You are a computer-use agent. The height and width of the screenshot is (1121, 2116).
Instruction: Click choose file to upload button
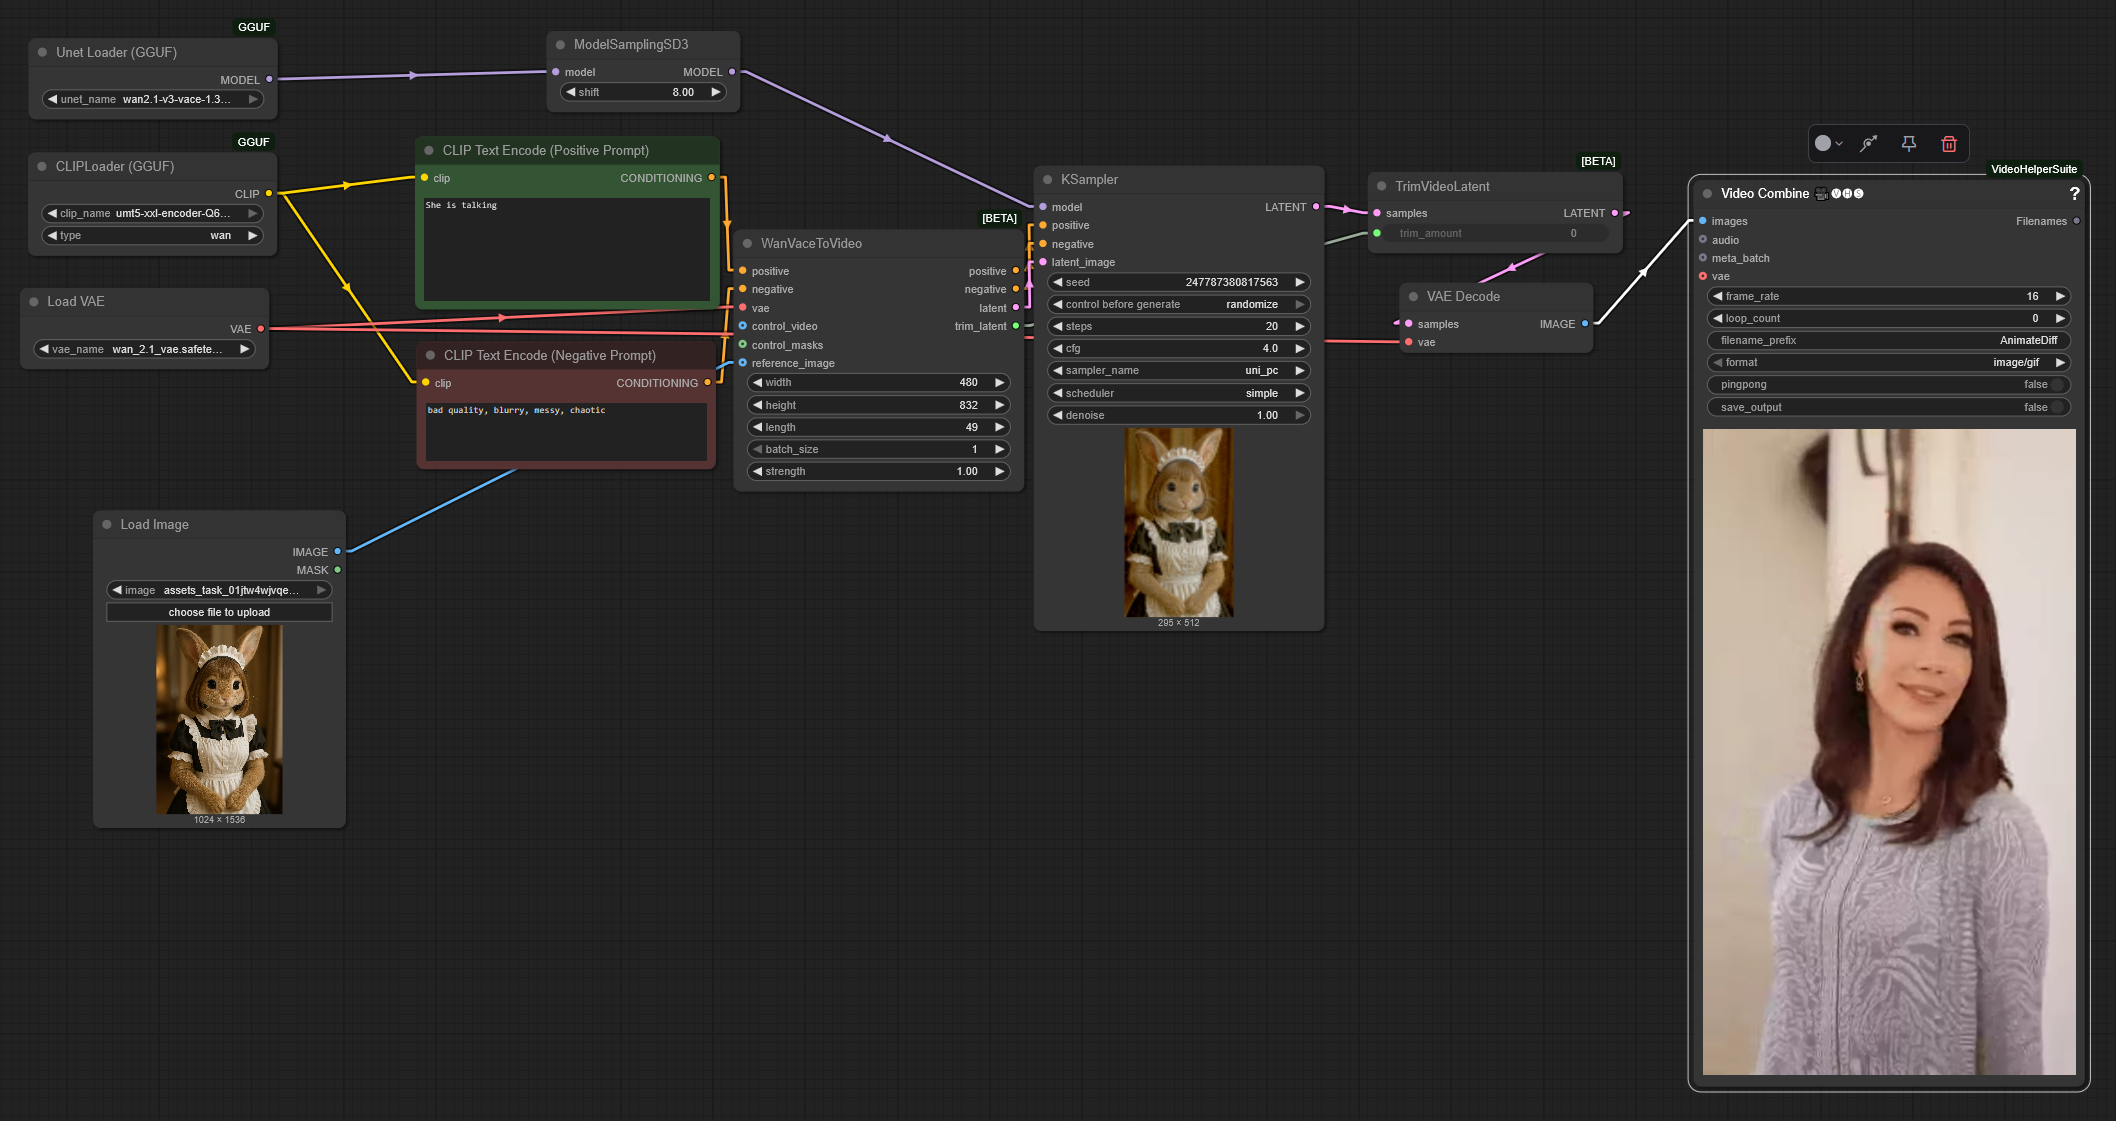[219, 613]
